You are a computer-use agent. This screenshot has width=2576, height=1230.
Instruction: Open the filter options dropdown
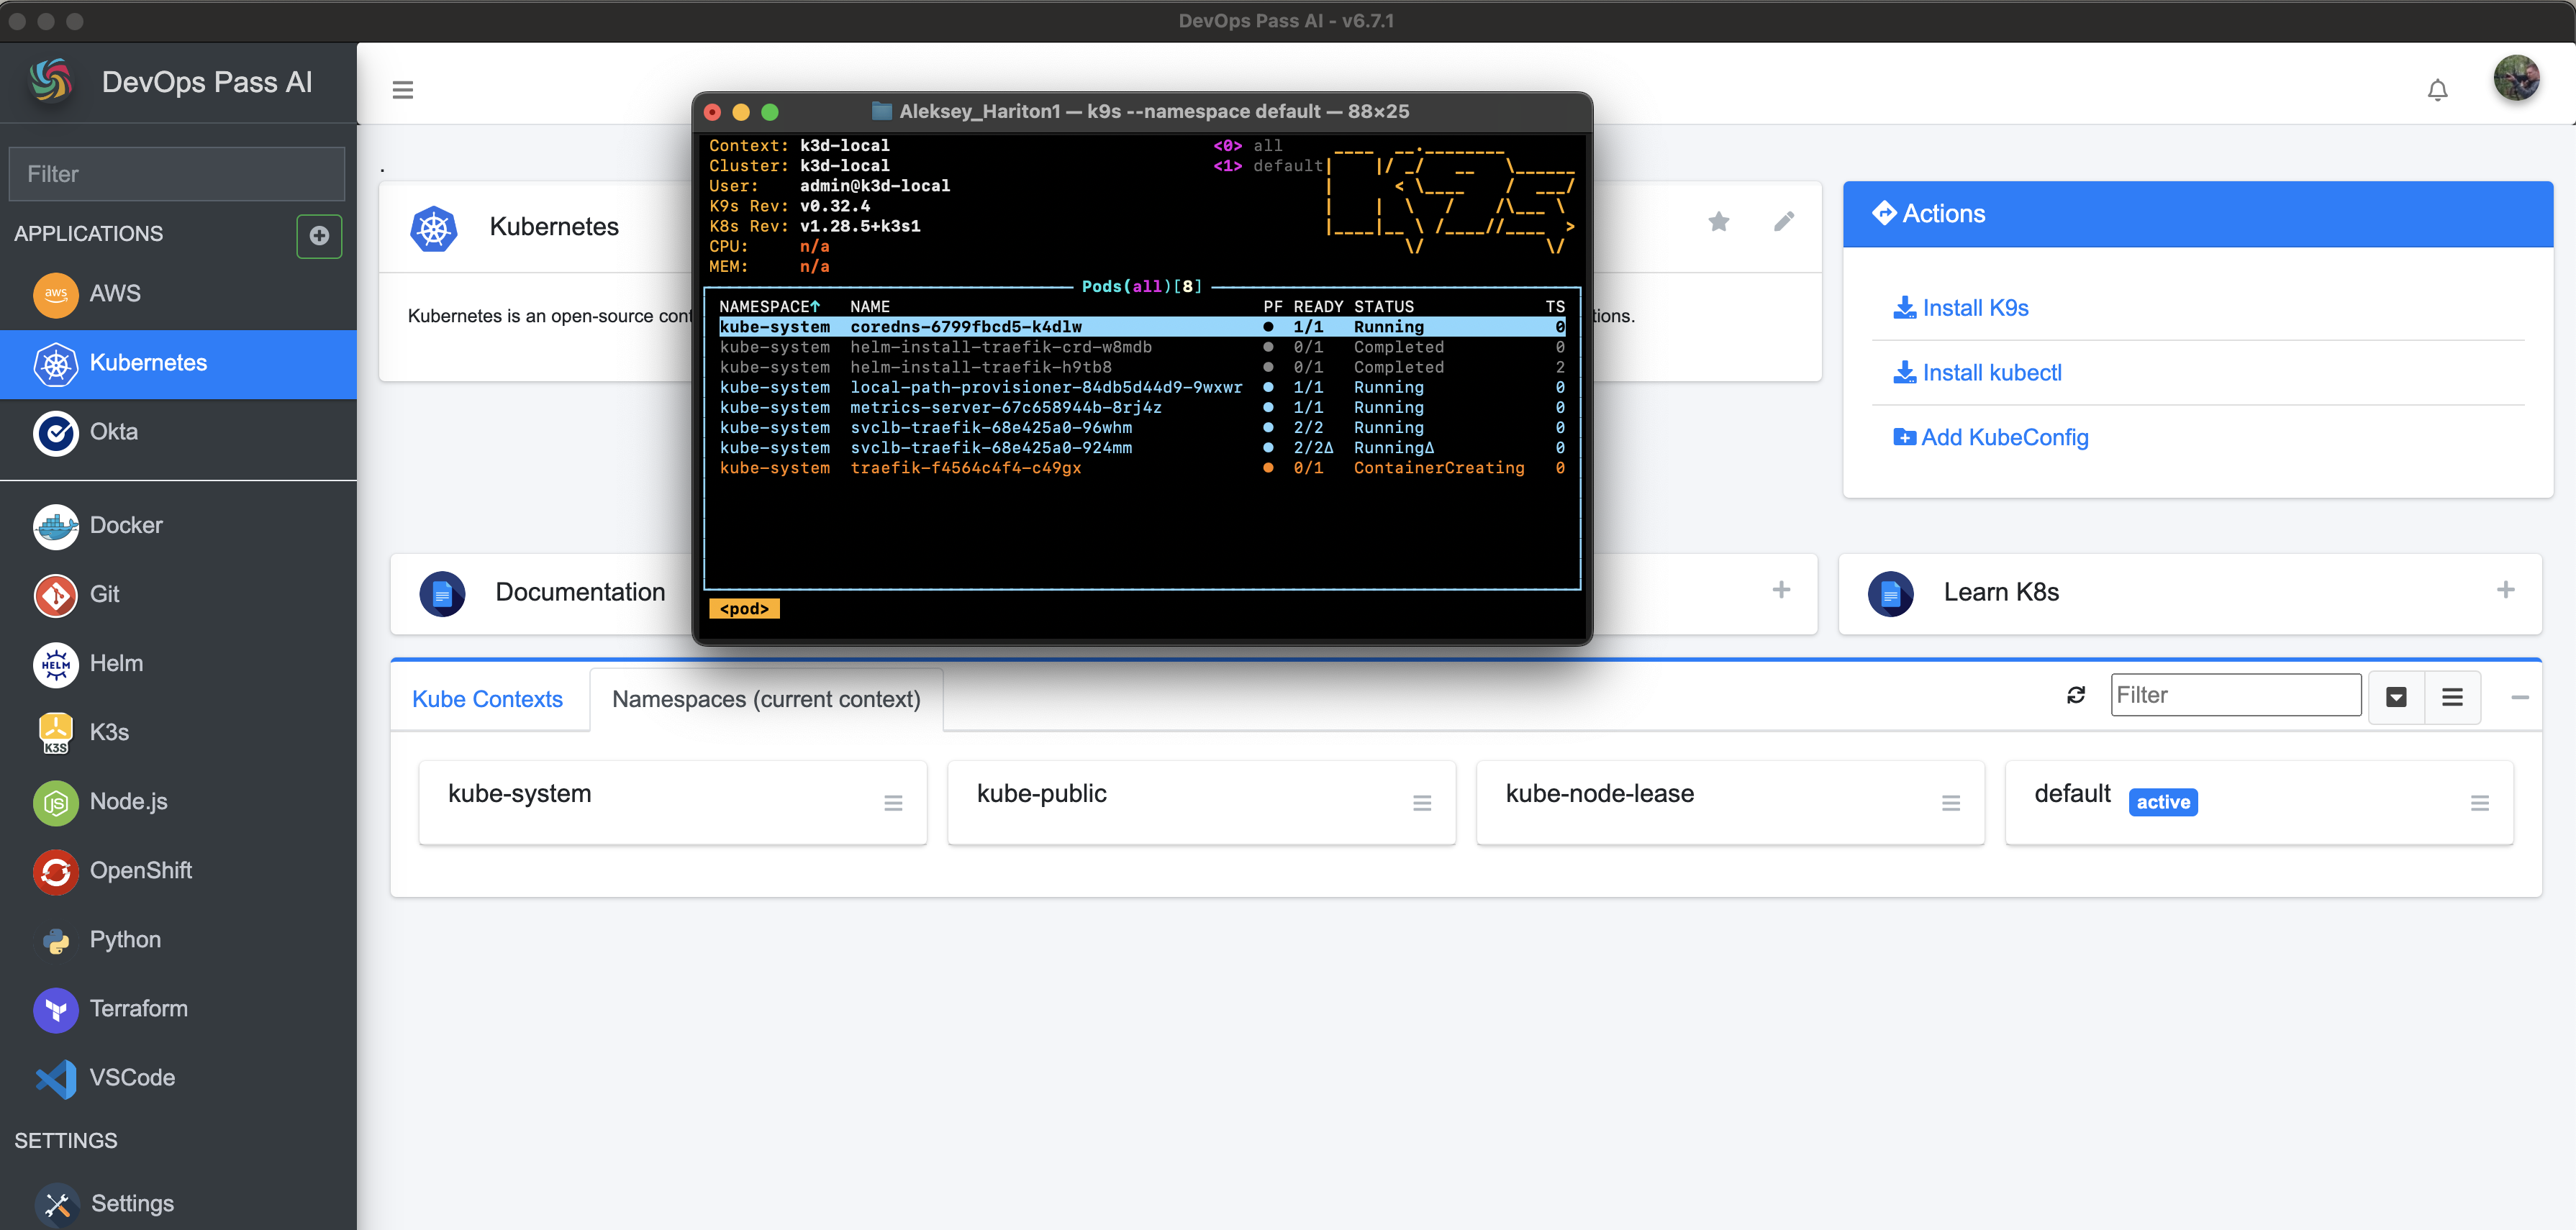[x=2396, y=697]
